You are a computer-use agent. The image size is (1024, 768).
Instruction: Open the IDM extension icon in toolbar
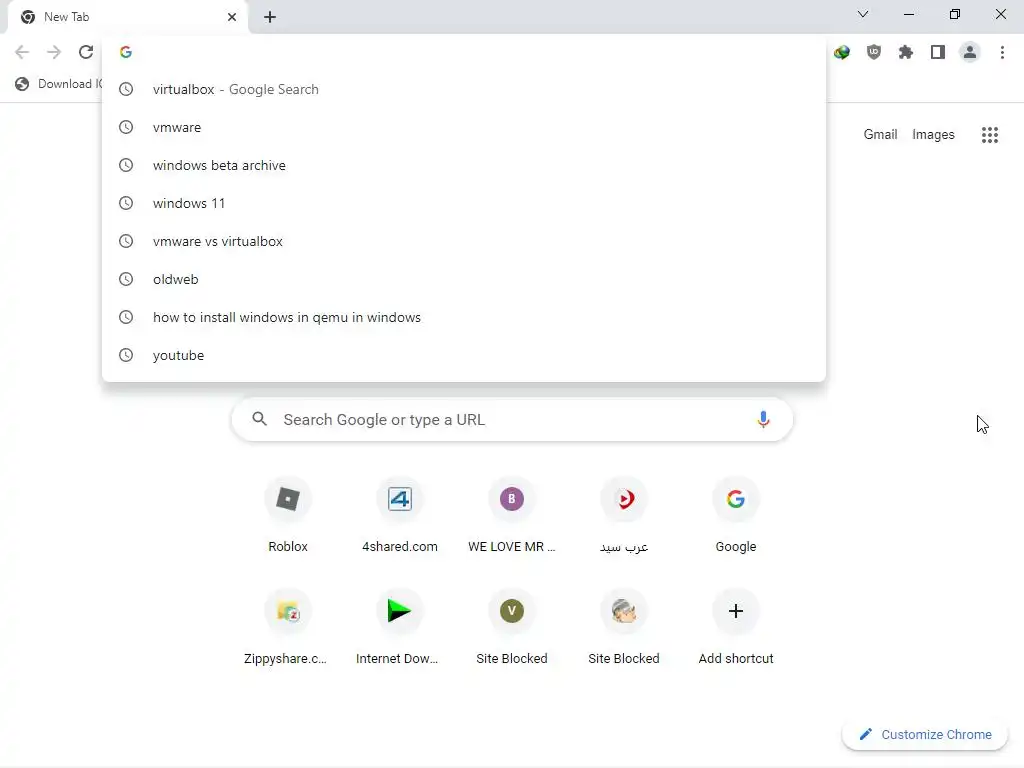pos(842,52)
